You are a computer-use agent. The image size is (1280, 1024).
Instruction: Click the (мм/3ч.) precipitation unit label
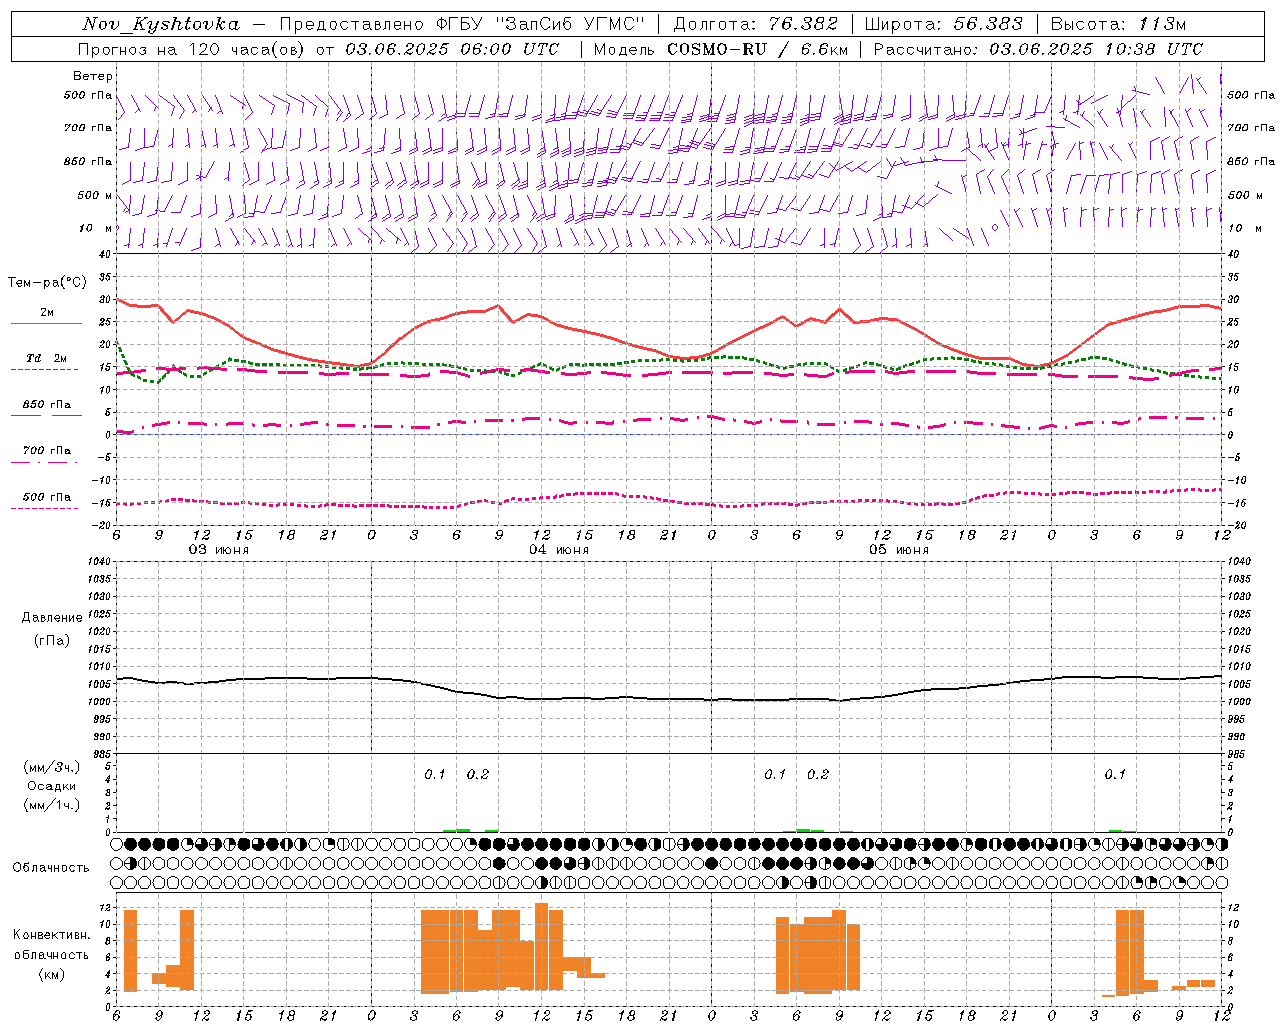[x=52, y=767]
